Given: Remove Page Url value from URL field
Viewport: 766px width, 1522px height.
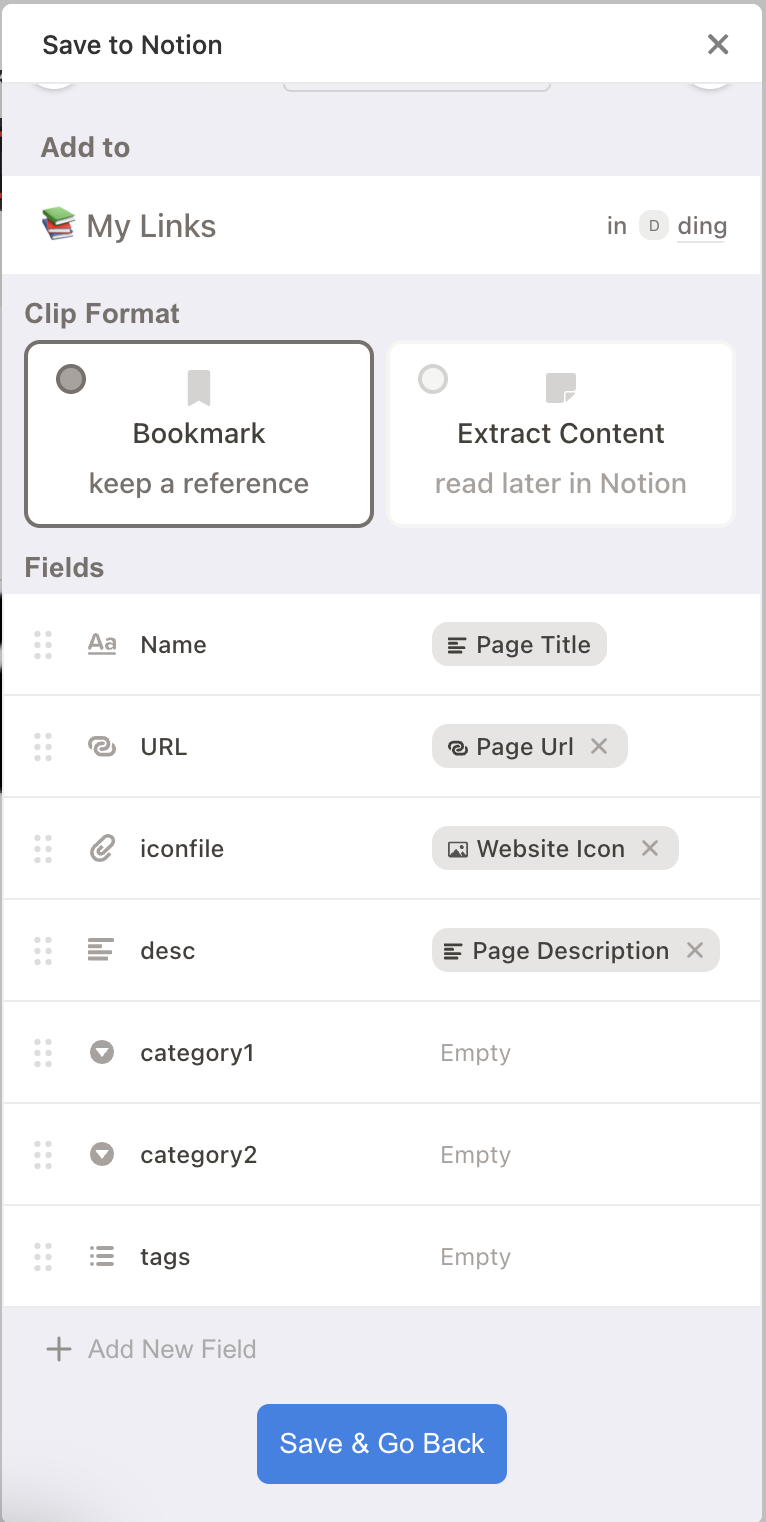Looking at the screenshot, I should coord(599,746).
